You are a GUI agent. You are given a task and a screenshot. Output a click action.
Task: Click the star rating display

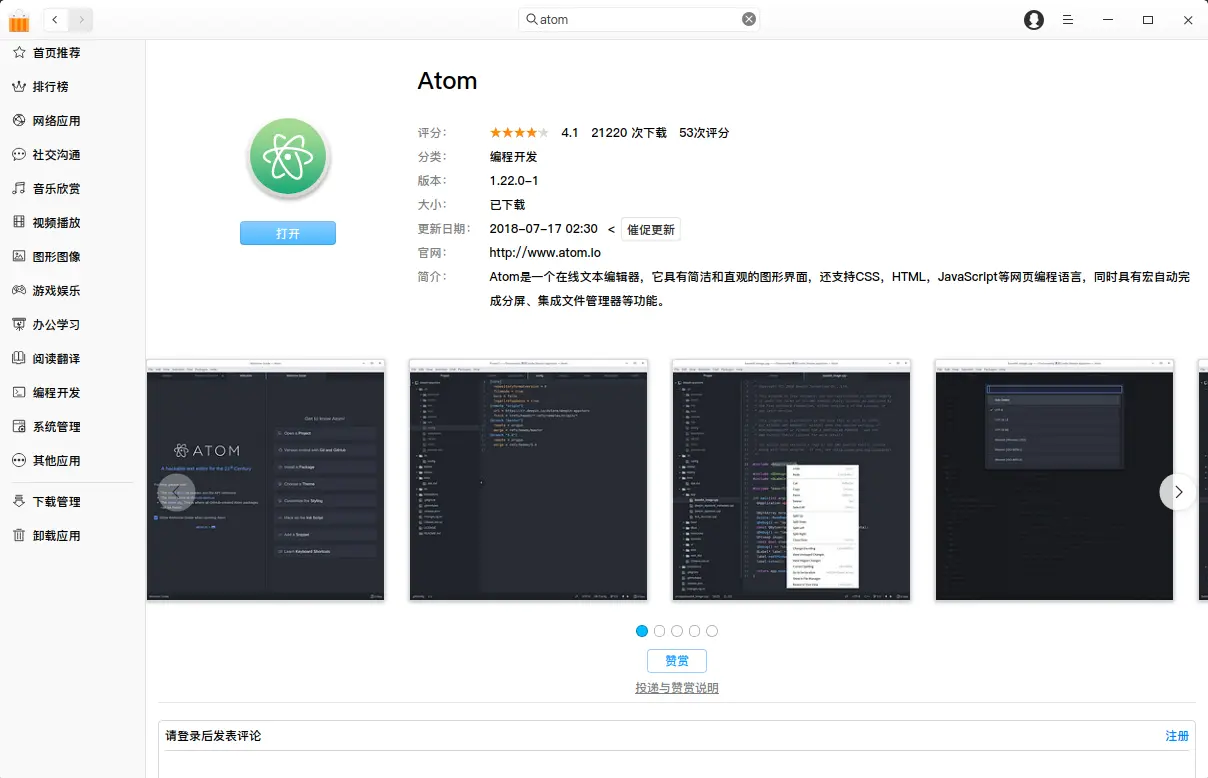coord(519,132)
